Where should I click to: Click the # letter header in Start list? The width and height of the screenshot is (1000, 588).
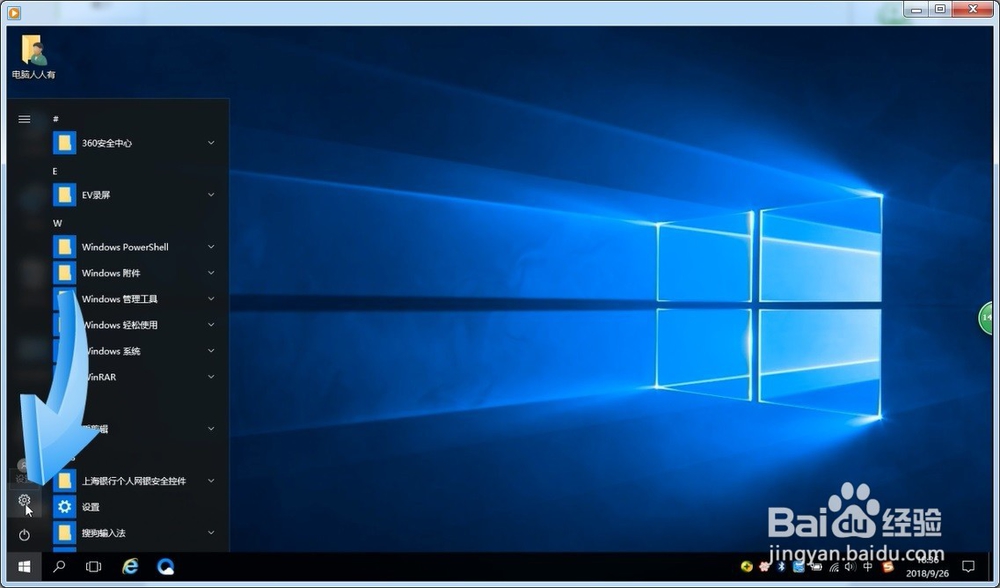56,119
